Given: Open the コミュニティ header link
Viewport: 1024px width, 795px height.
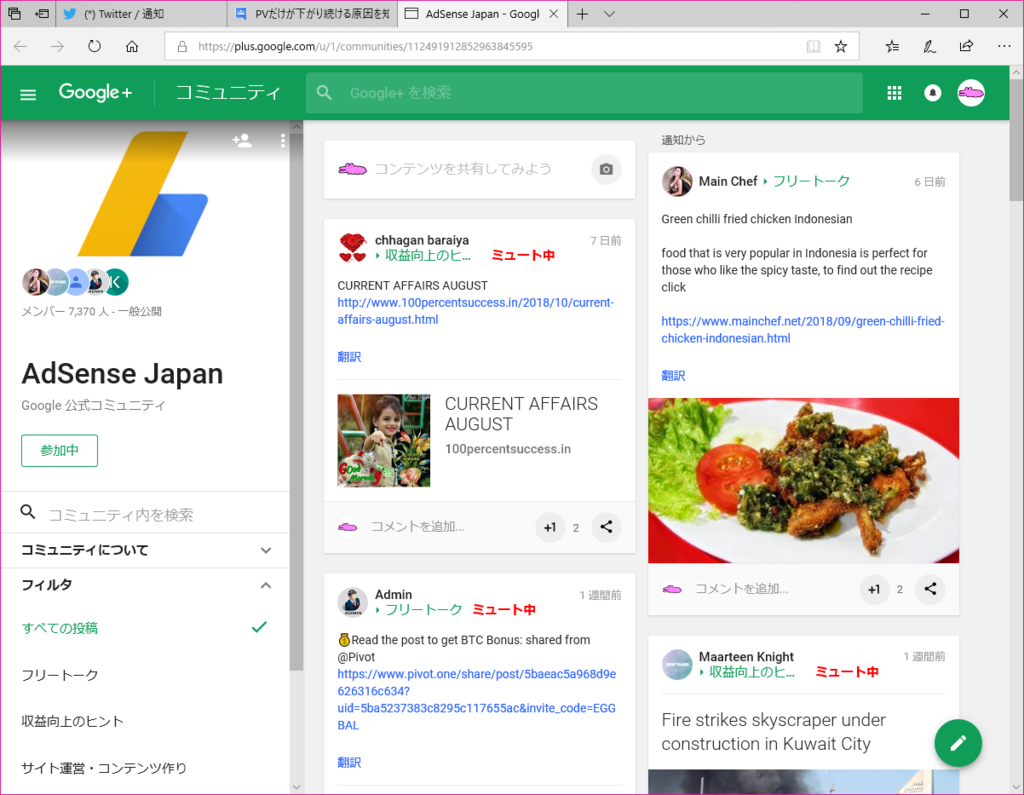Looking at the screenshot, I should pos(228,93).
